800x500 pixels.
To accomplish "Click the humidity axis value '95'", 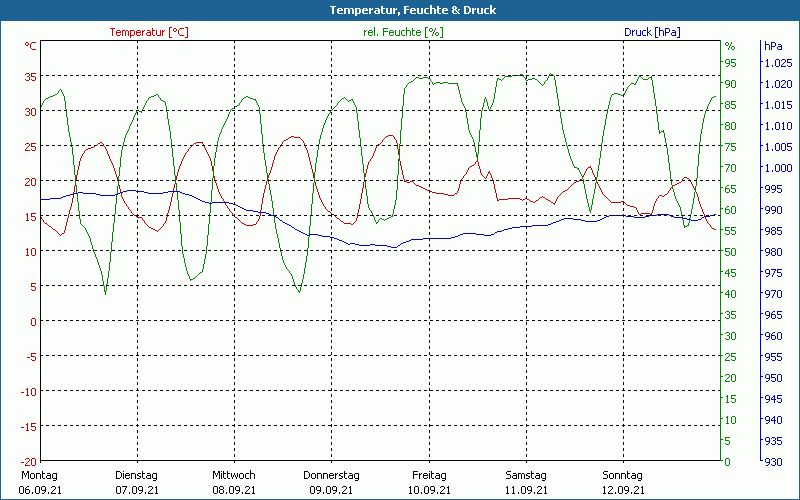I will coord(731,63).
